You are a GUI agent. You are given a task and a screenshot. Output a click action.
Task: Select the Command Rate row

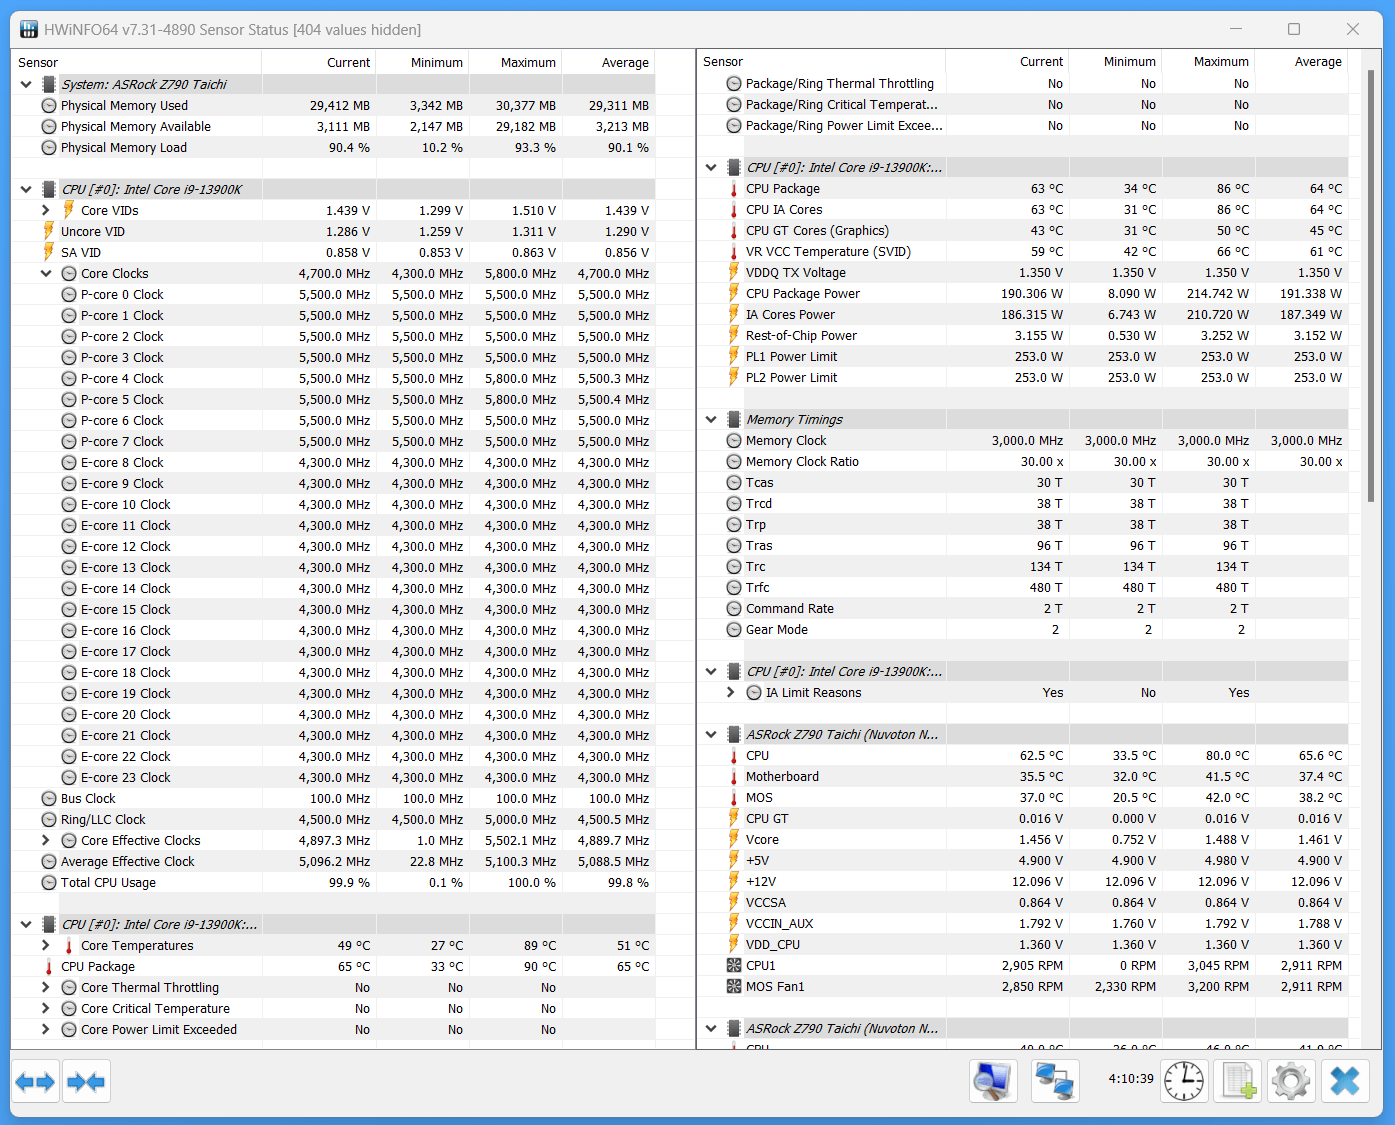point(1022,609)
